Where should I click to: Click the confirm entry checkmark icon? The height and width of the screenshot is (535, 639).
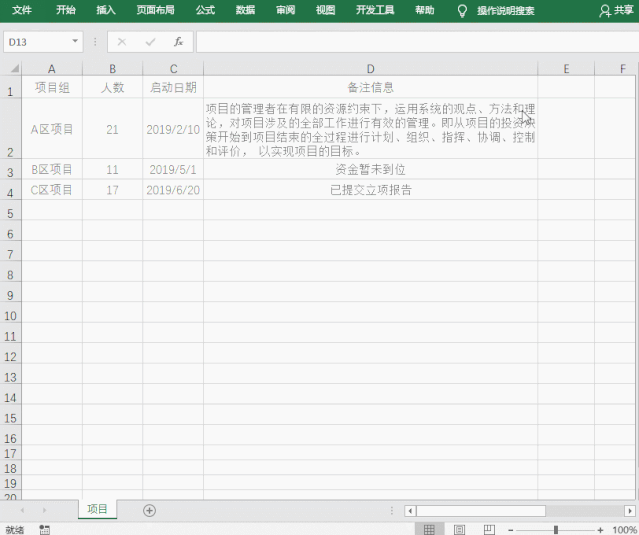[x=150, y=42]
